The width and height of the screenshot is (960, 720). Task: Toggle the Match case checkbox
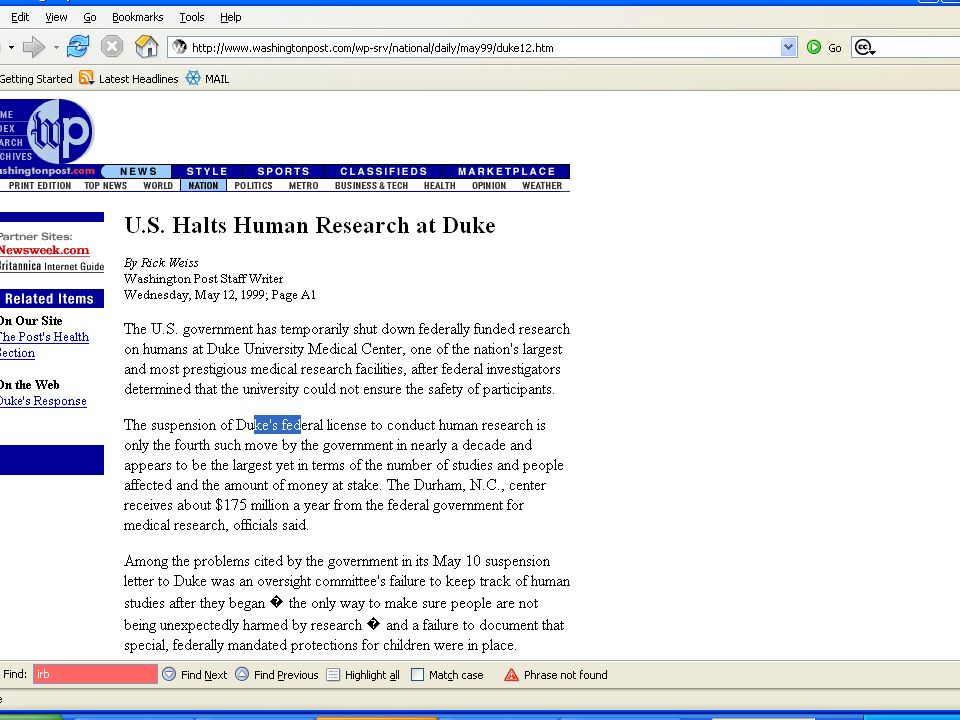[x=418, y=675]
